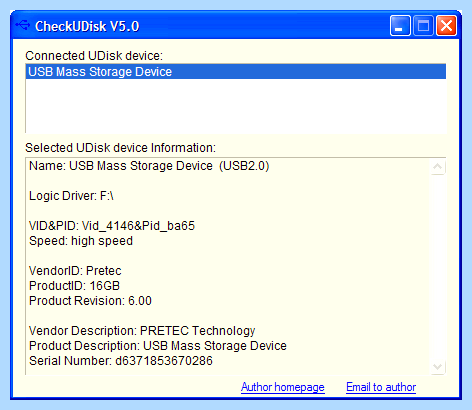Open the Email to author link
This screenshot has width=472, height=410.
(x=381, y=387)
